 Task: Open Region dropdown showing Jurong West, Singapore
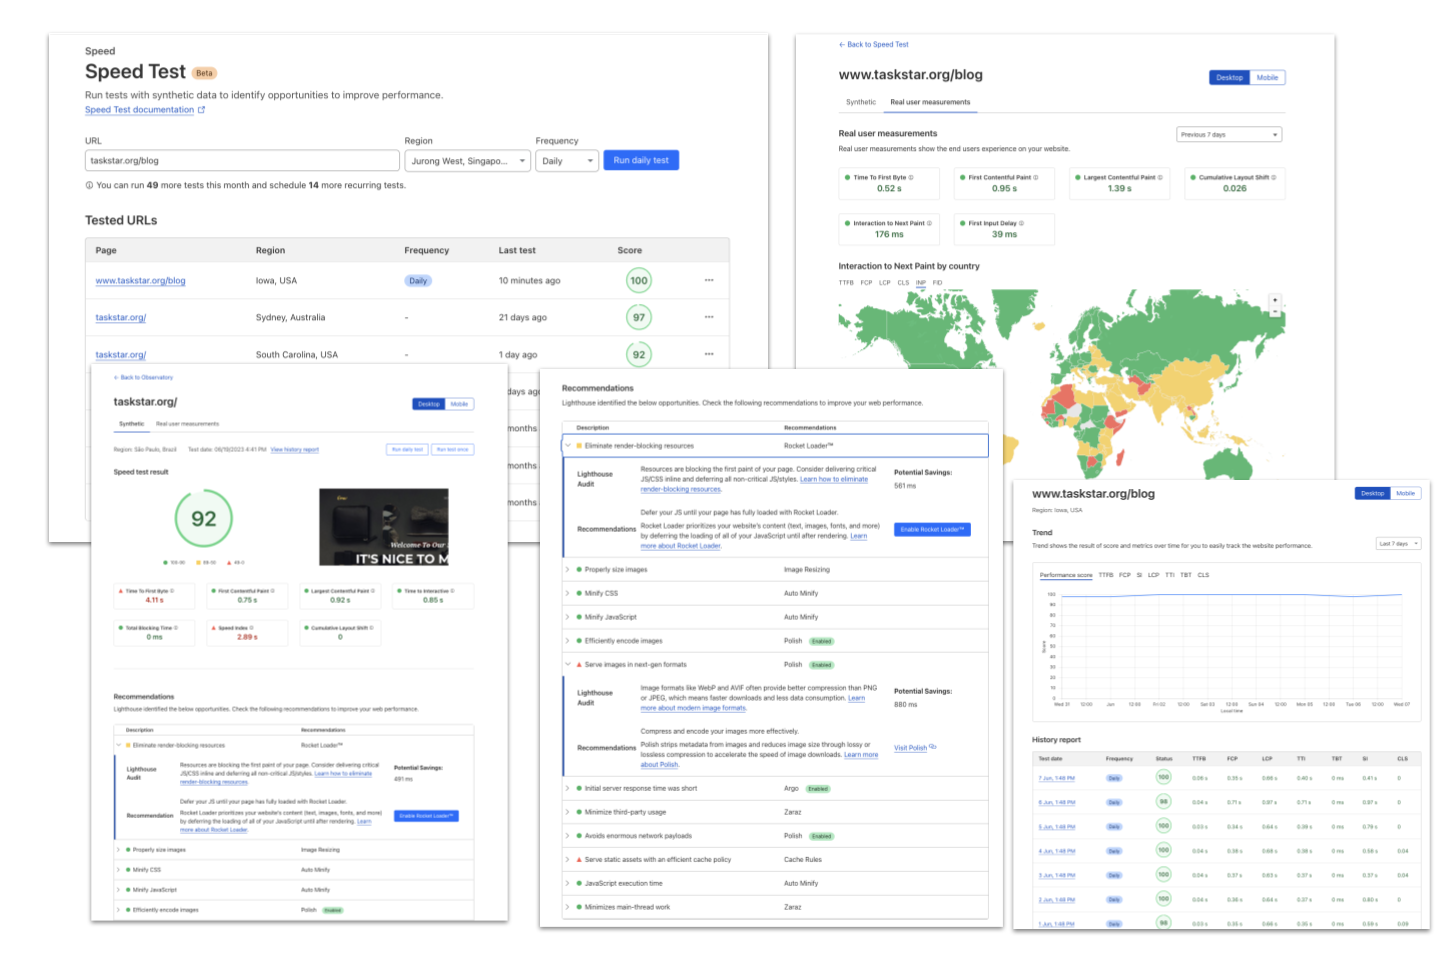(x=469, y=161)
